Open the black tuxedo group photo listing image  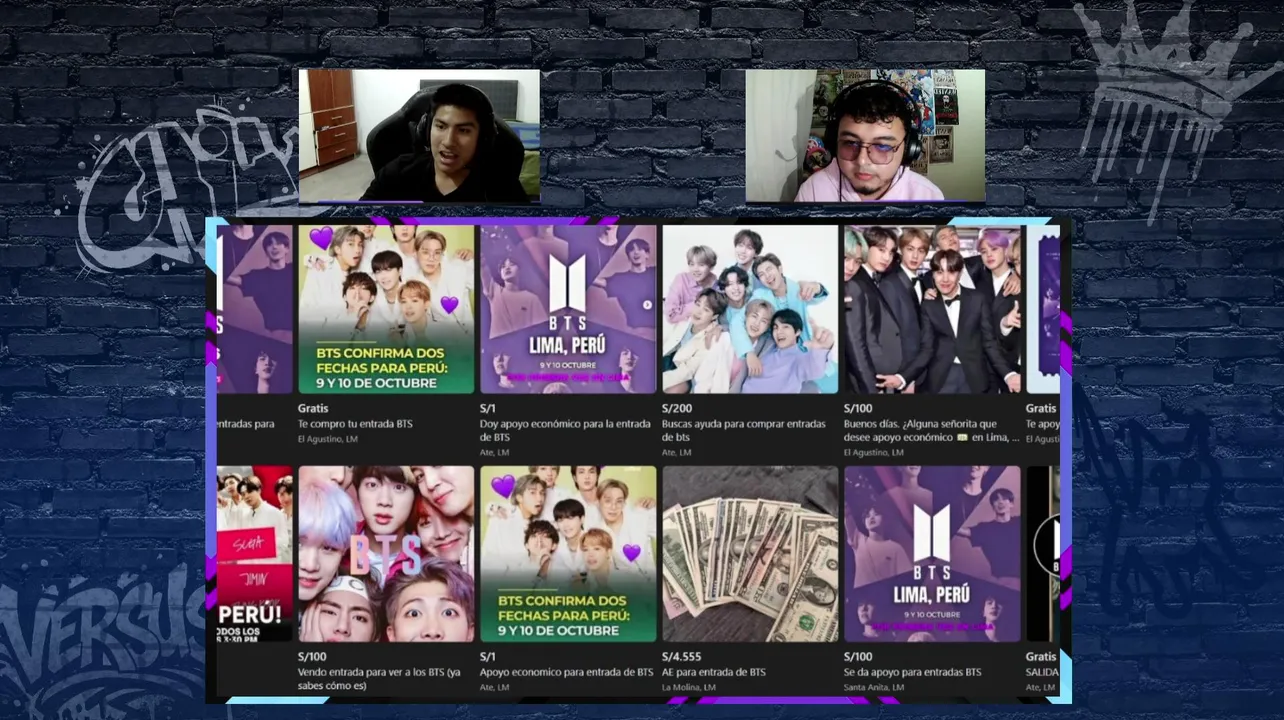coord(932,309)
